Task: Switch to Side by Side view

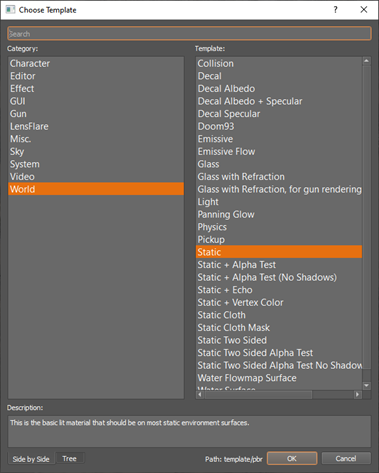Action: click(31, 459)
